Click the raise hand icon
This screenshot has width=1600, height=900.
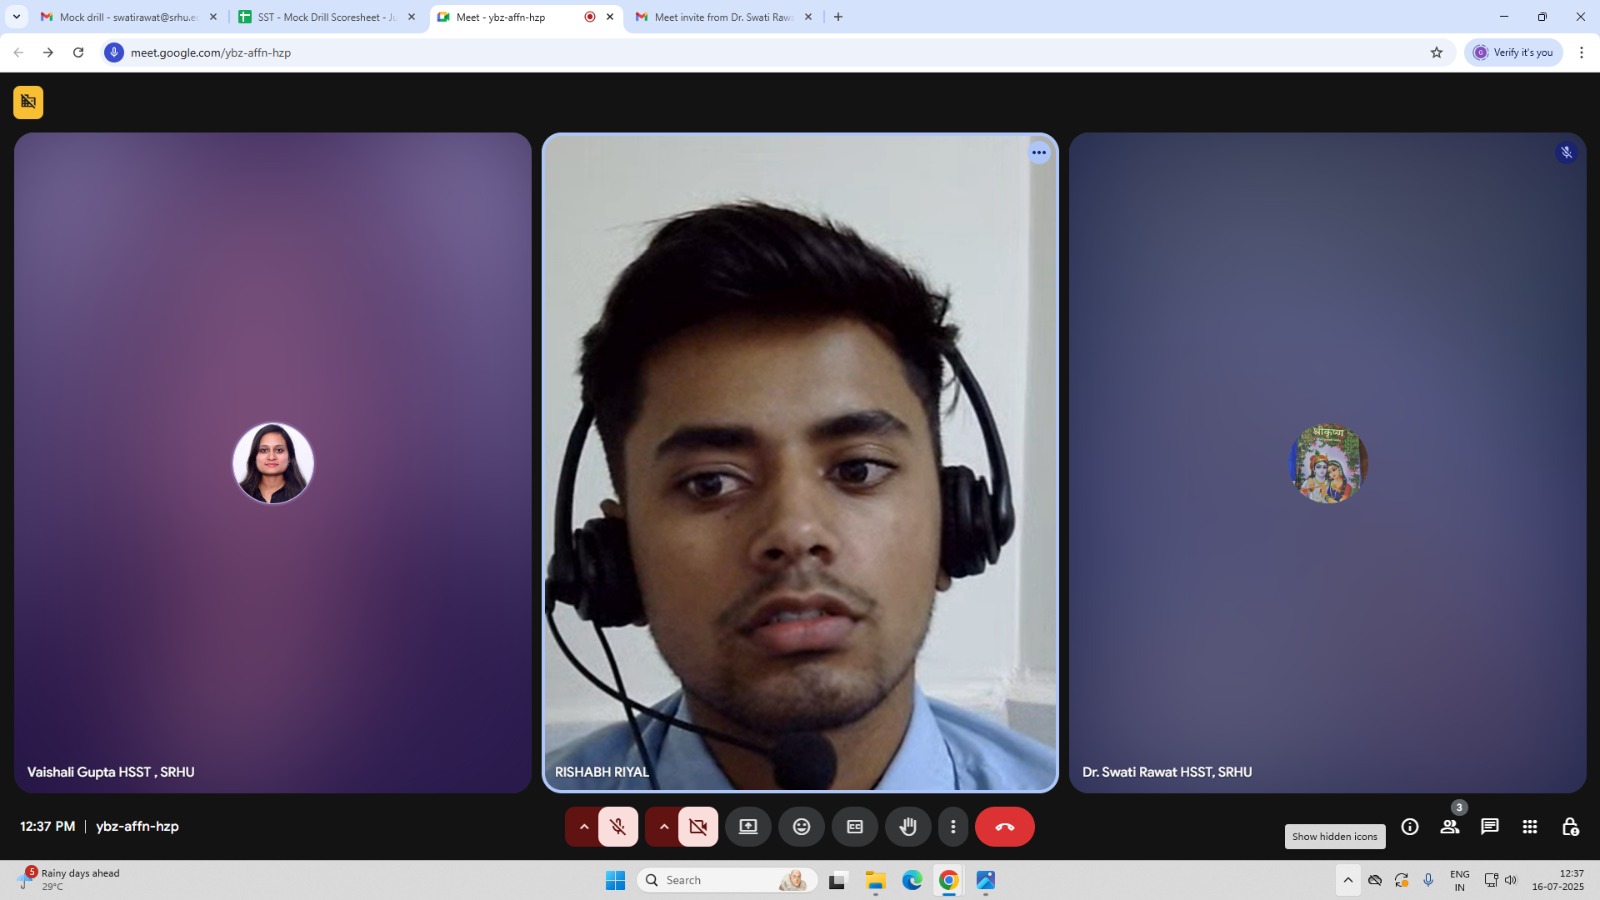(x=907, y=827)
